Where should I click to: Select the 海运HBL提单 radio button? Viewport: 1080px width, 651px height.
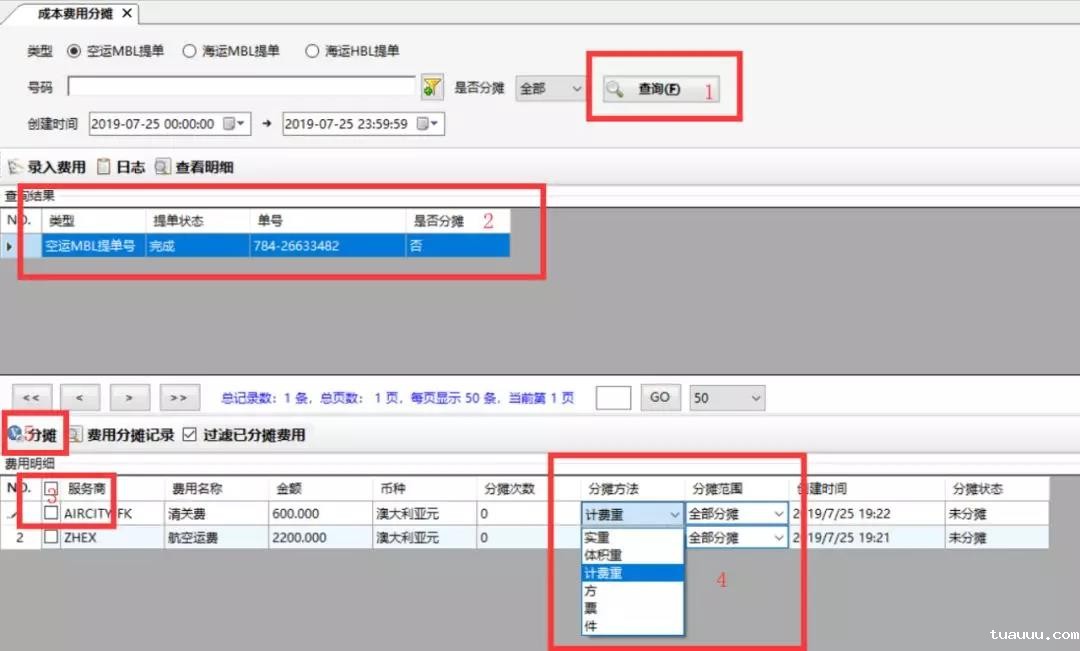[312, 51]
